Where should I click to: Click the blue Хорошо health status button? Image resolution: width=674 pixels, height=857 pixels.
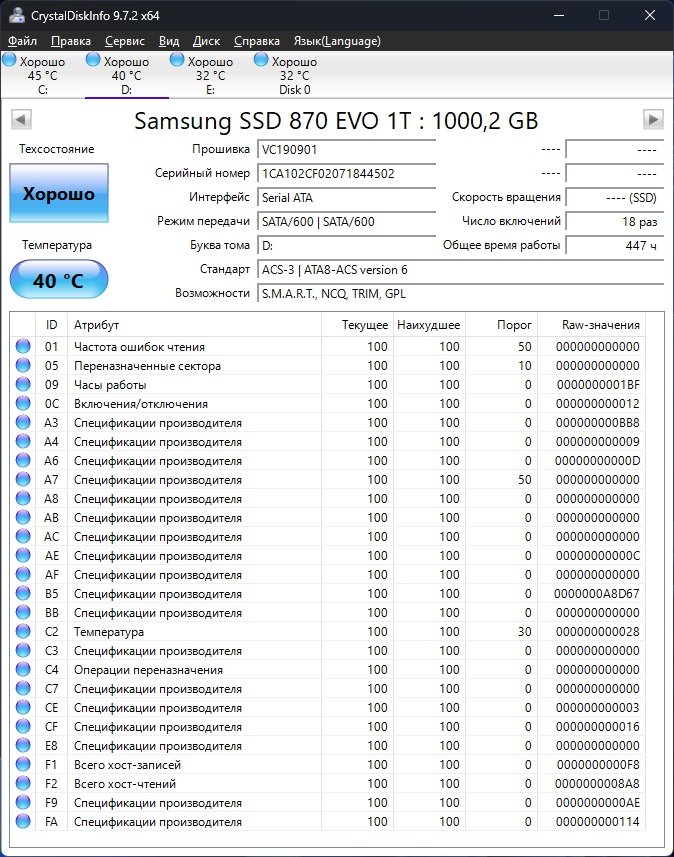tap(58, 194)
